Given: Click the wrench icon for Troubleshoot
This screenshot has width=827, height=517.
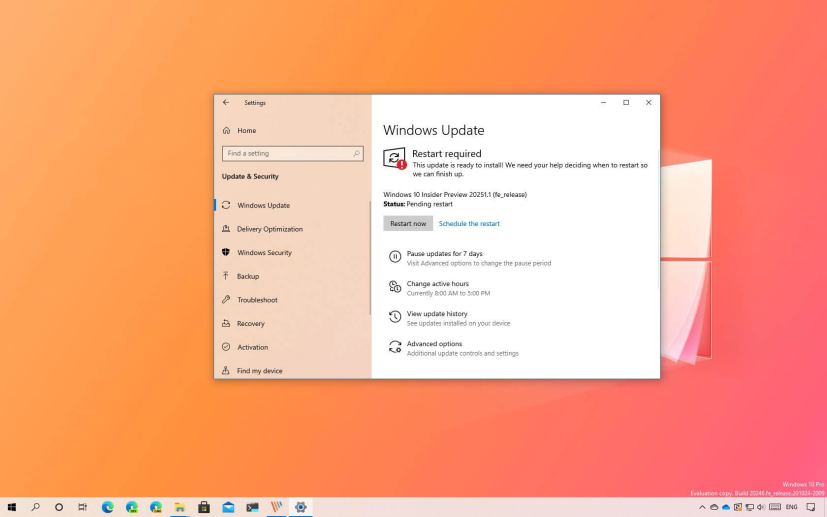Looking at the screenshot, I should (226, 300).
